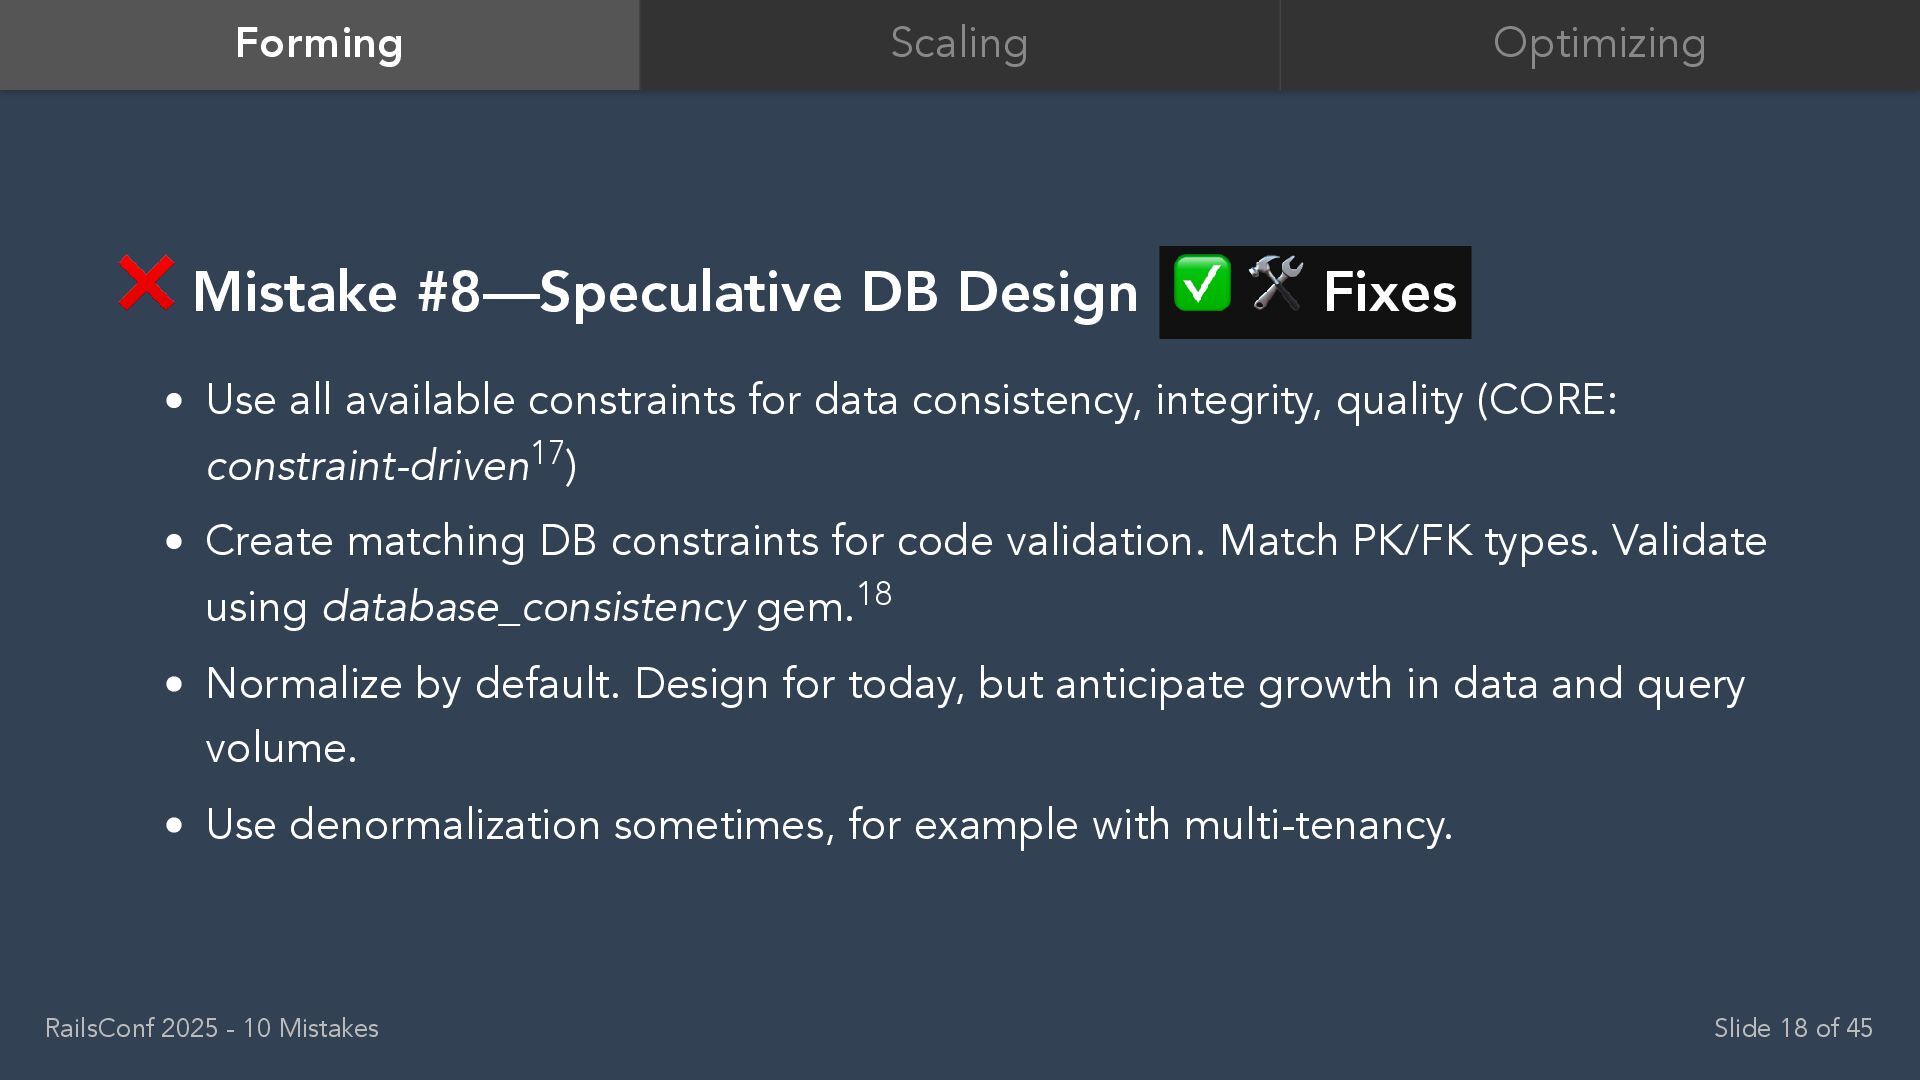Click the RailsConf 2025 footer text
The width and height of the screenshot is (1920, 1080).
(x=212, y=1028)
